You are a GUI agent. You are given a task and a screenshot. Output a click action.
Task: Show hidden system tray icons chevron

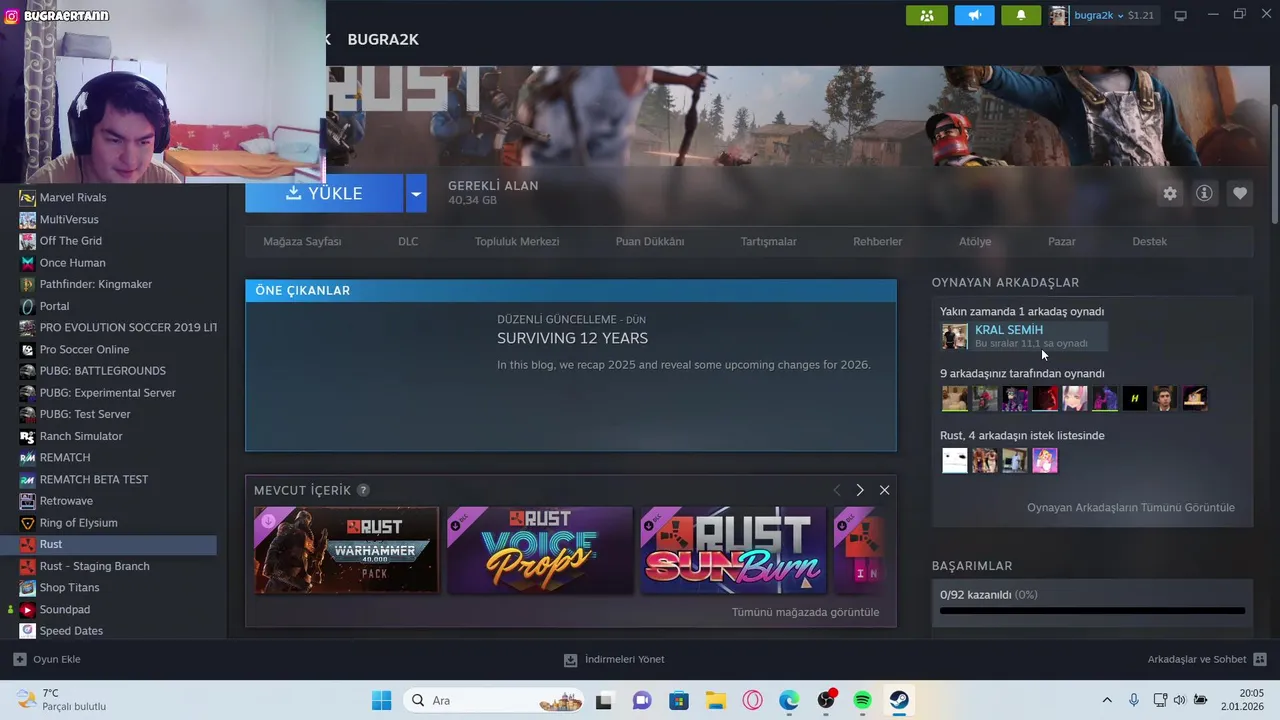click(x=1107, y=700)
